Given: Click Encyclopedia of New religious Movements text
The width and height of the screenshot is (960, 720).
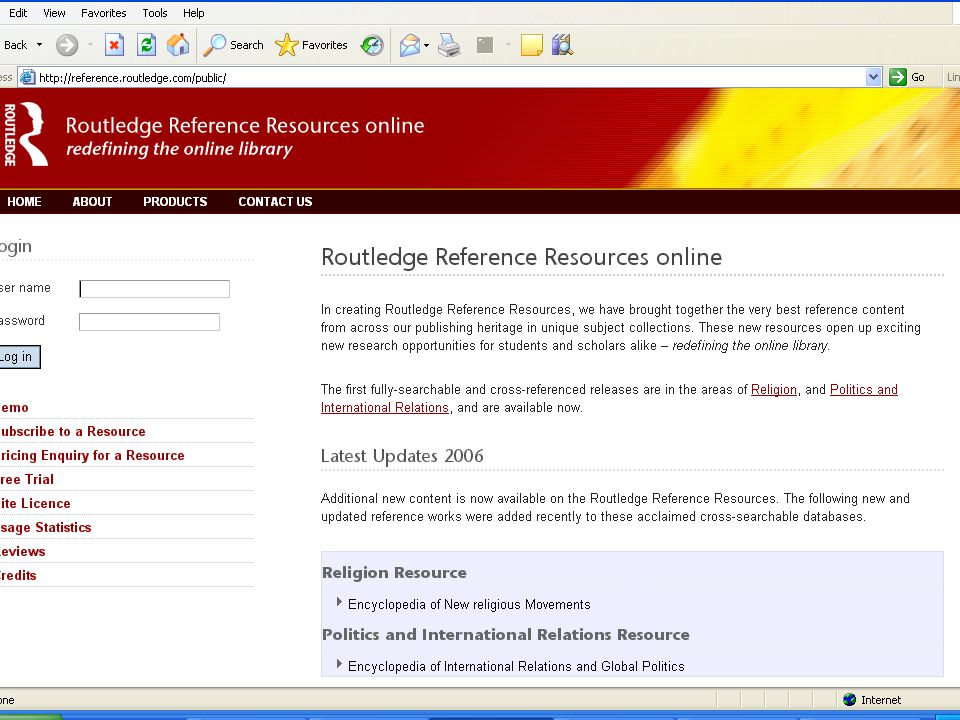Looking at the screenshot, I should (x=469, y=605).
